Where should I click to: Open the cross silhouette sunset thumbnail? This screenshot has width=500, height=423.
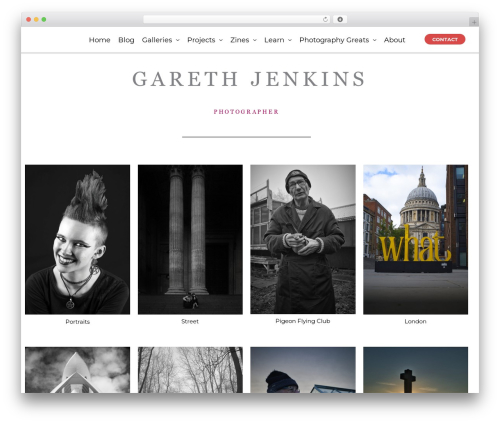point(415,370)
